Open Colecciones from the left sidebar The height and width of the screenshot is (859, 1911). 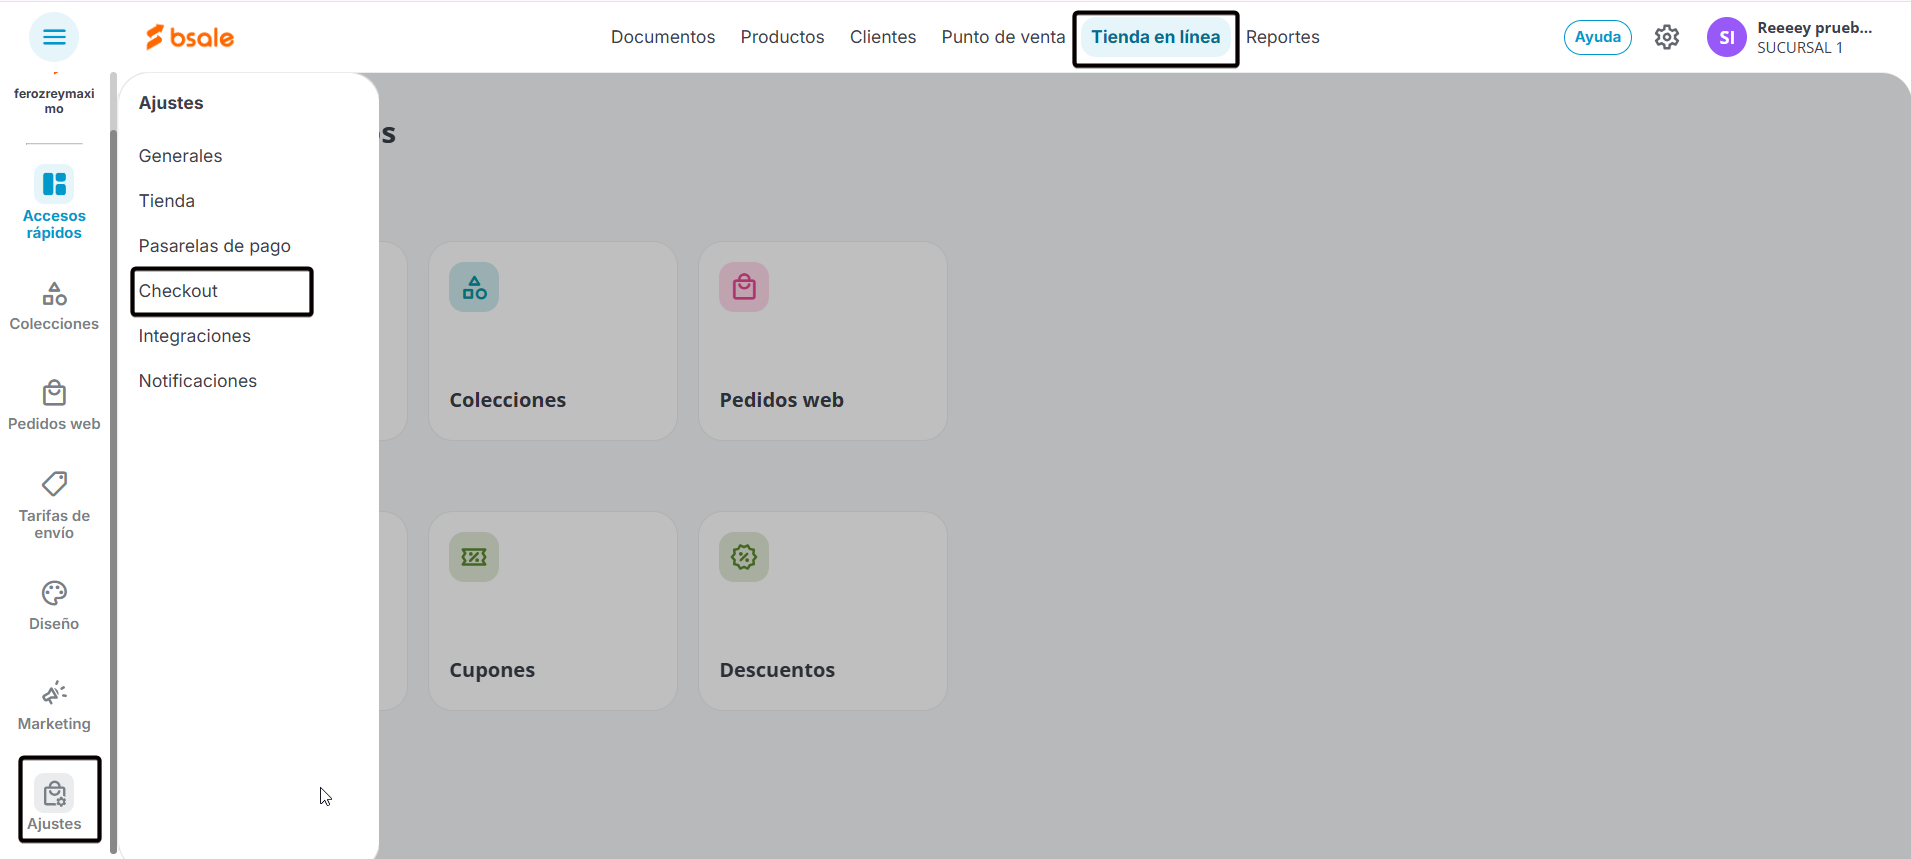[x=54, y=306]
